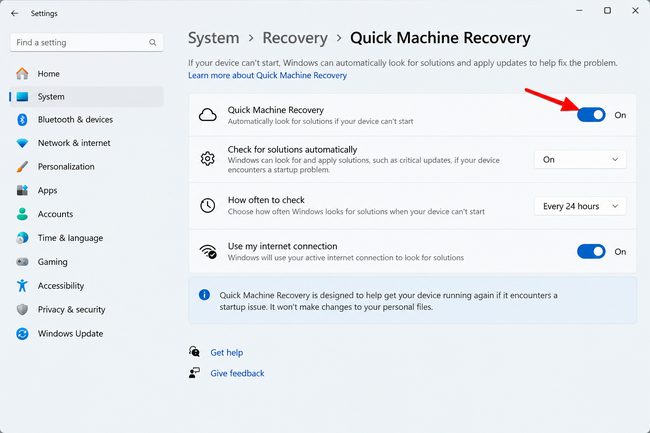Viewport: 650px width, 433px height.
Task: Click the How often to check label
Action: pyautogui.click(x=266, y=200)
